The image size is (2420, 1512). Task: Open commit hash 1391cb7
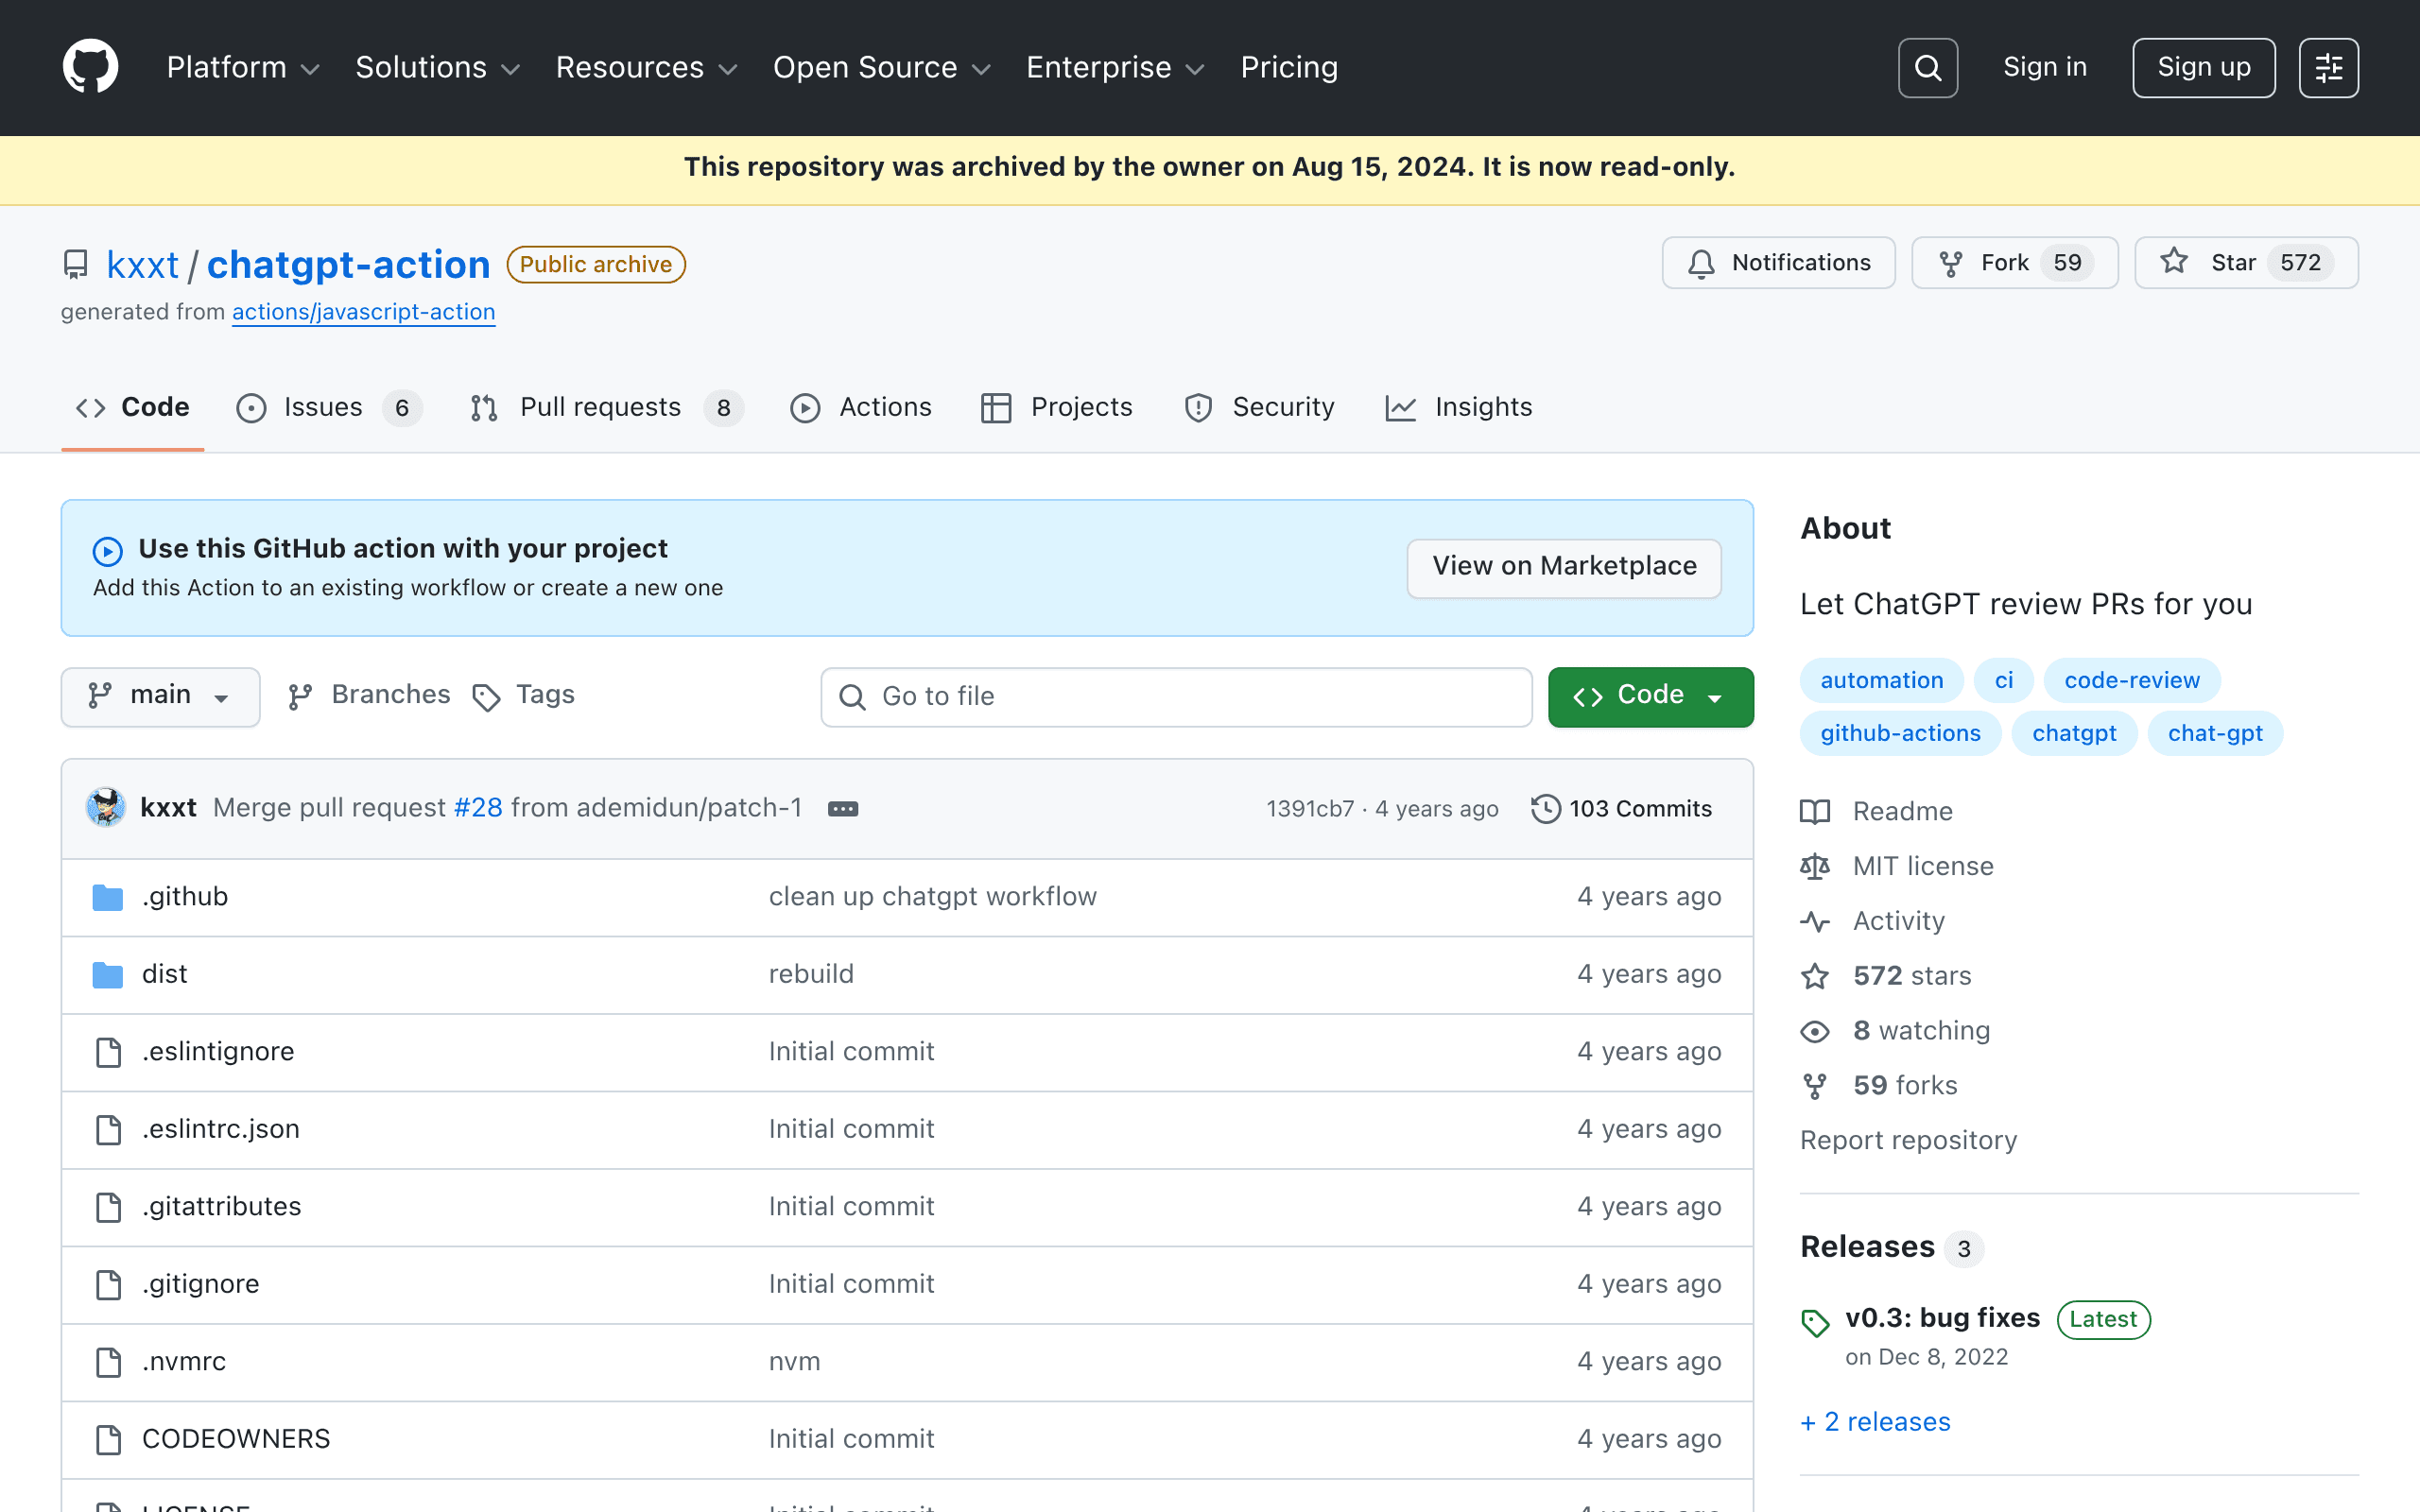point(1310,809)
